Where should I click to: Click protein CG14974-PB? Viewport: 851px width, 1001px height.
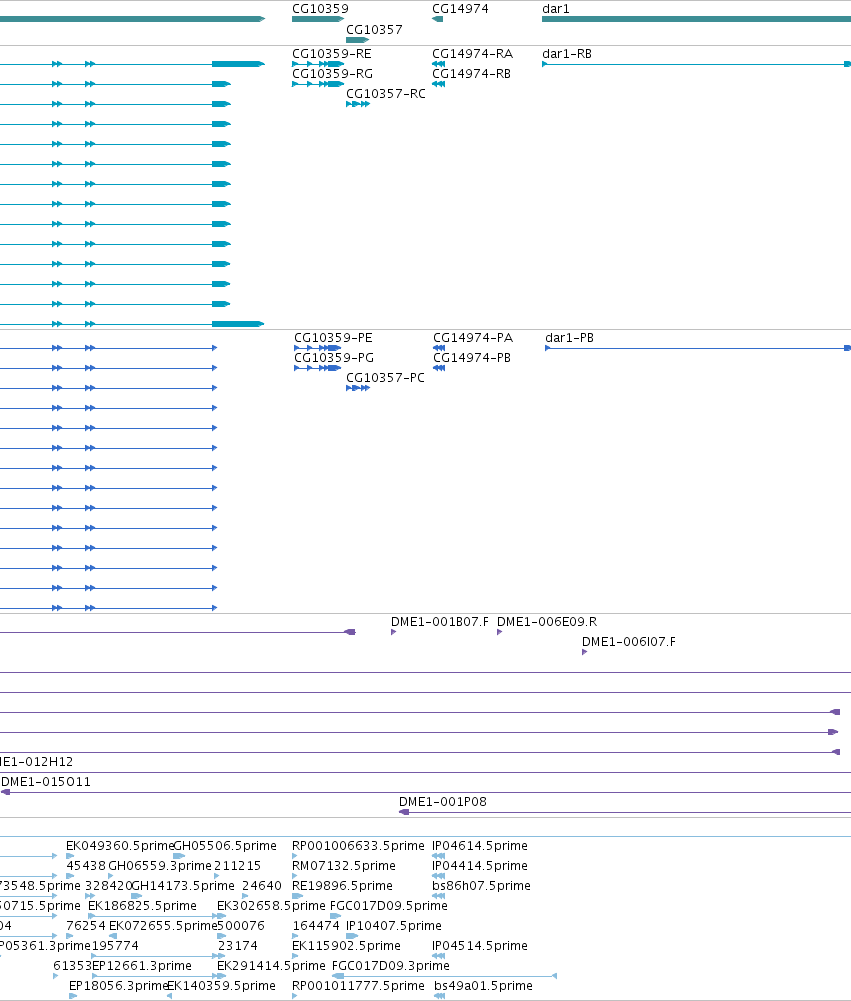point(472,358)
